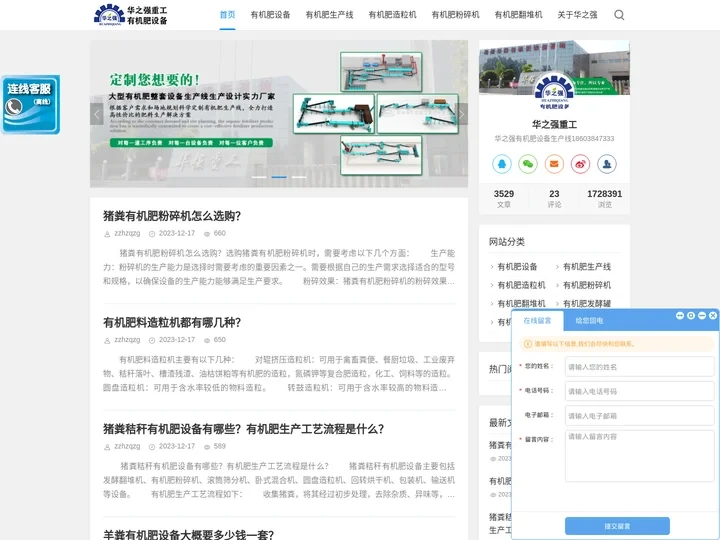Click the QQ penguin contact icon
The image size is (720, 540).
coord(501,164)
